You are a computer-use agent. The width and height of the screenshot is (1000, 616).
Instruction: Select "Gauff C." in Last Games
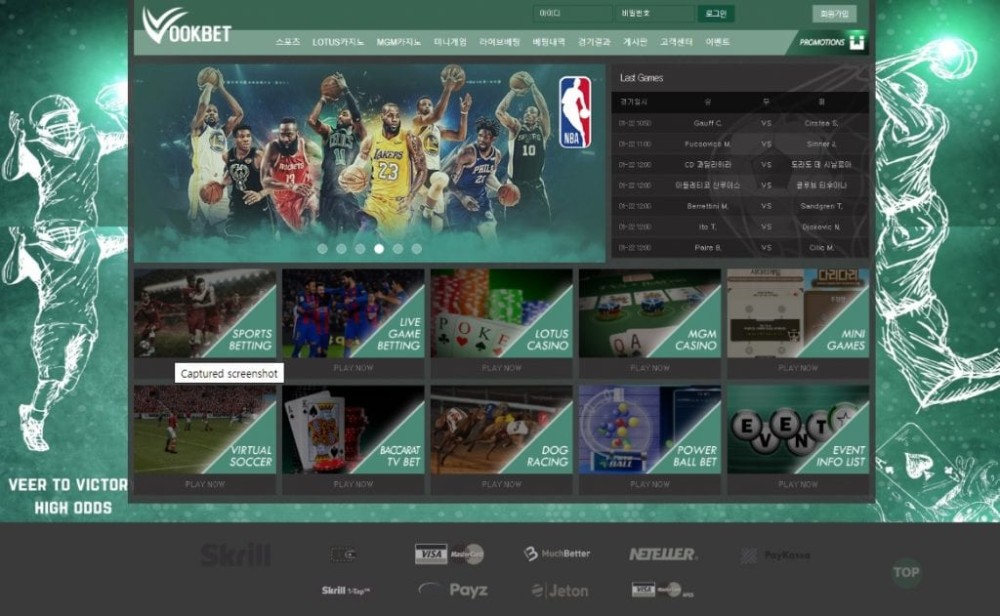707,123
